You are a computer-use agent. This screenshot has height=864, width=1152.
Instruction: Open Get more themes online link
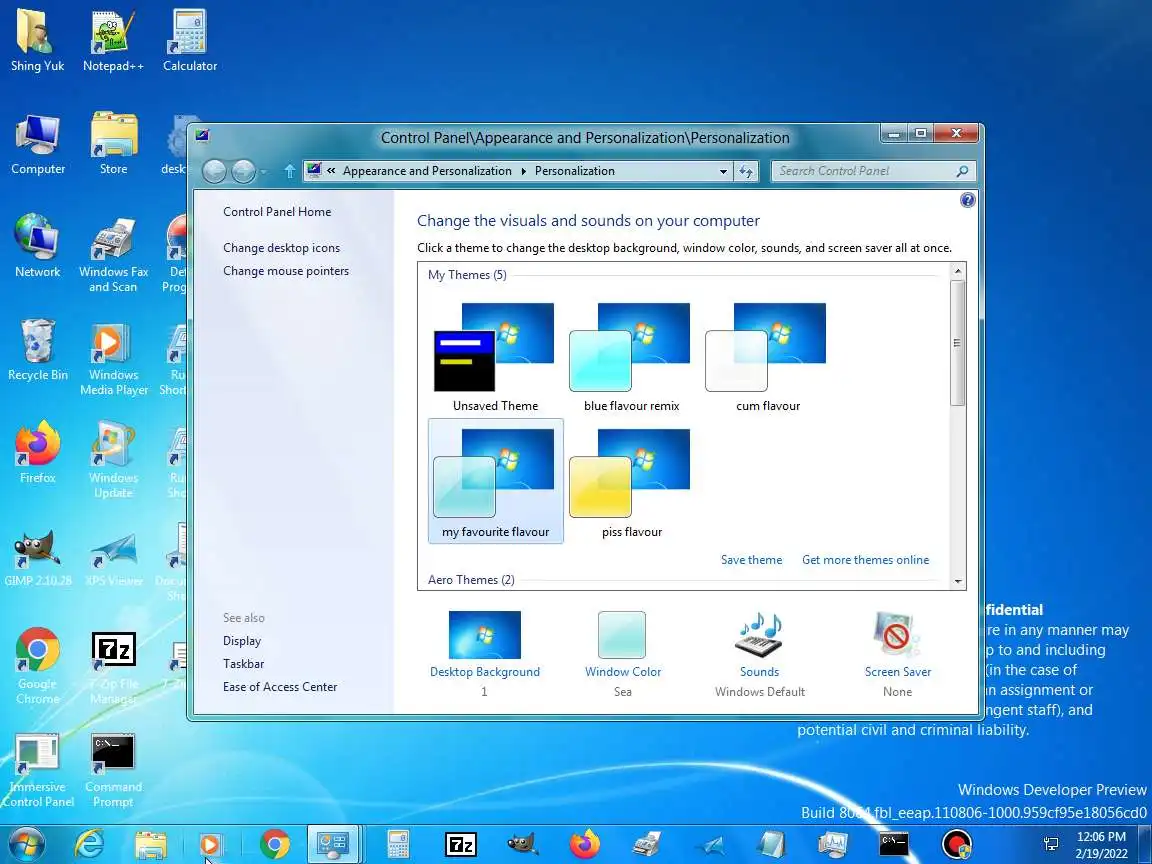(x=865, y=560)
